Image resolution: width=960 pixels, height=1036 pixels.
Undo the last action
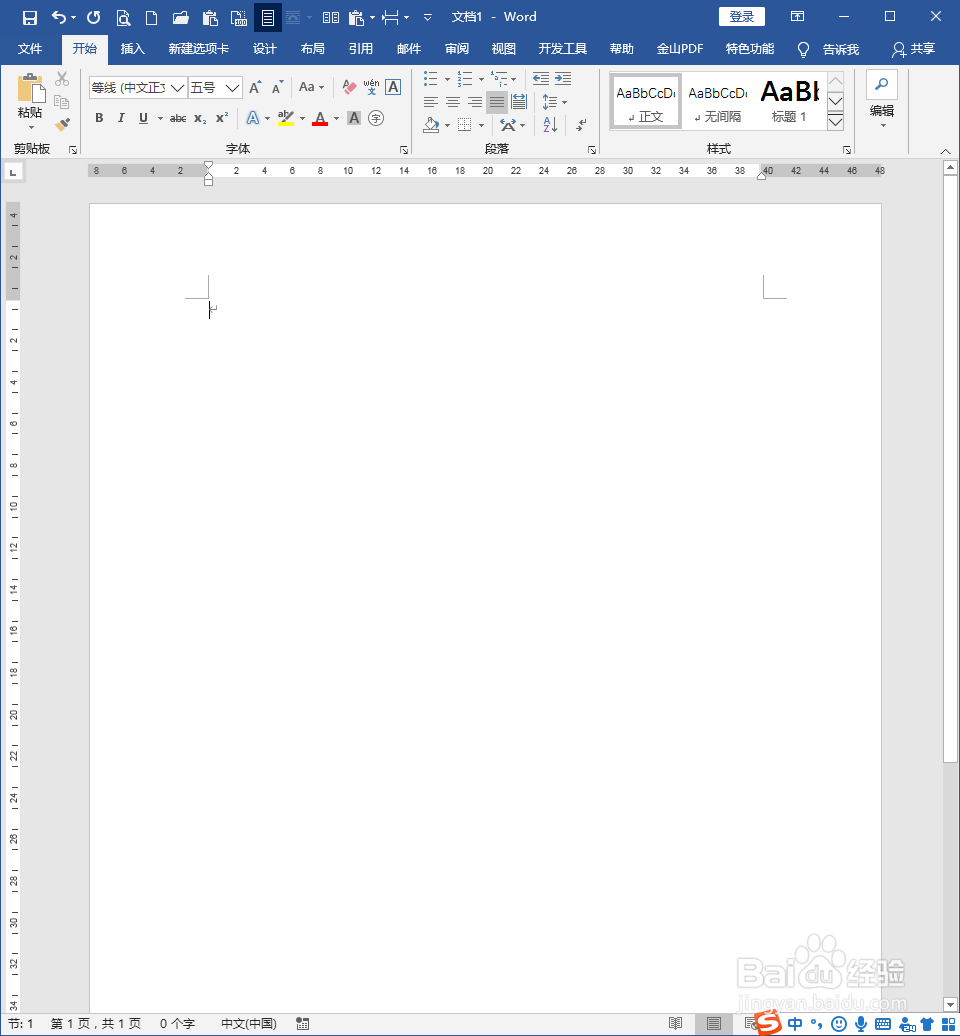pos(59,17)
